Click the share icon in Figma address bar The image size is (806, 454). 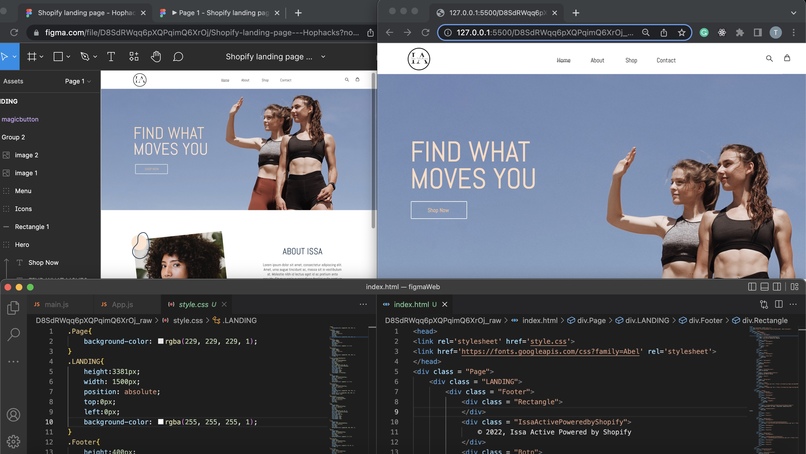pos(370,32)
